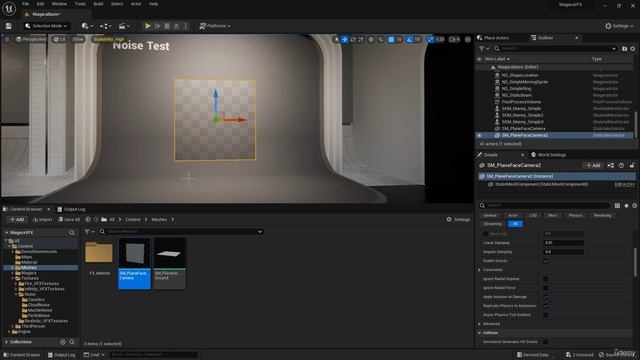Toggle surface snapping icon in viewport
640x360 pixels.
coord(380,39)
